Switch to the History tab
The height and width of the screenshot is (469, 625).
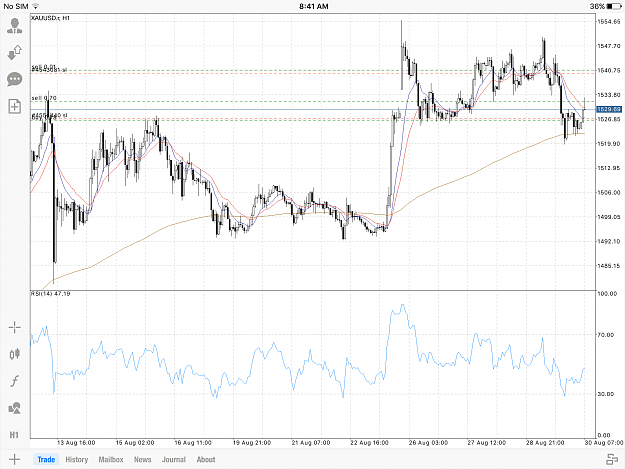[x=77, y=459]
